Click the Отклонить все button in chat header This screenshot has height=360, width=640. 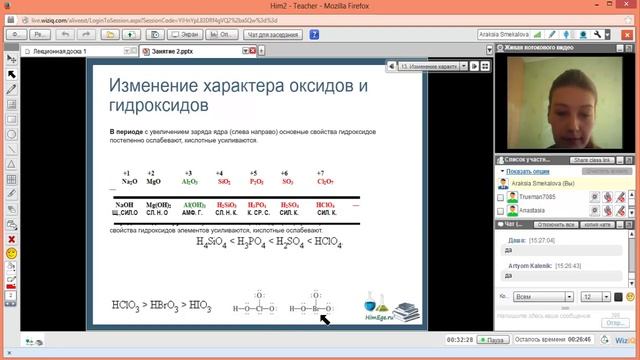click(556, 225)
